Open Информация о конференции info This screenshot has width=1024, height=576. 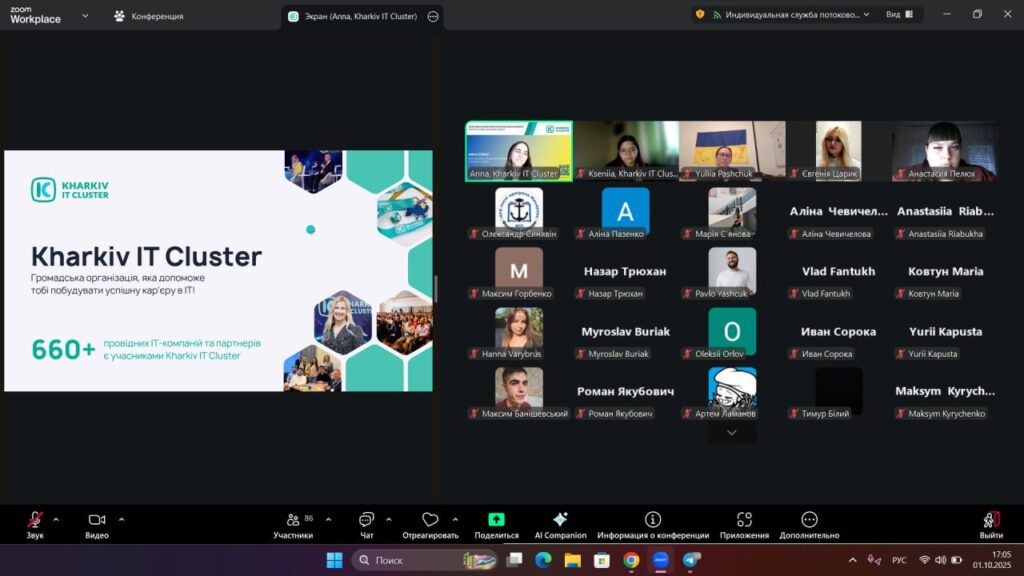tap(653, 524)
